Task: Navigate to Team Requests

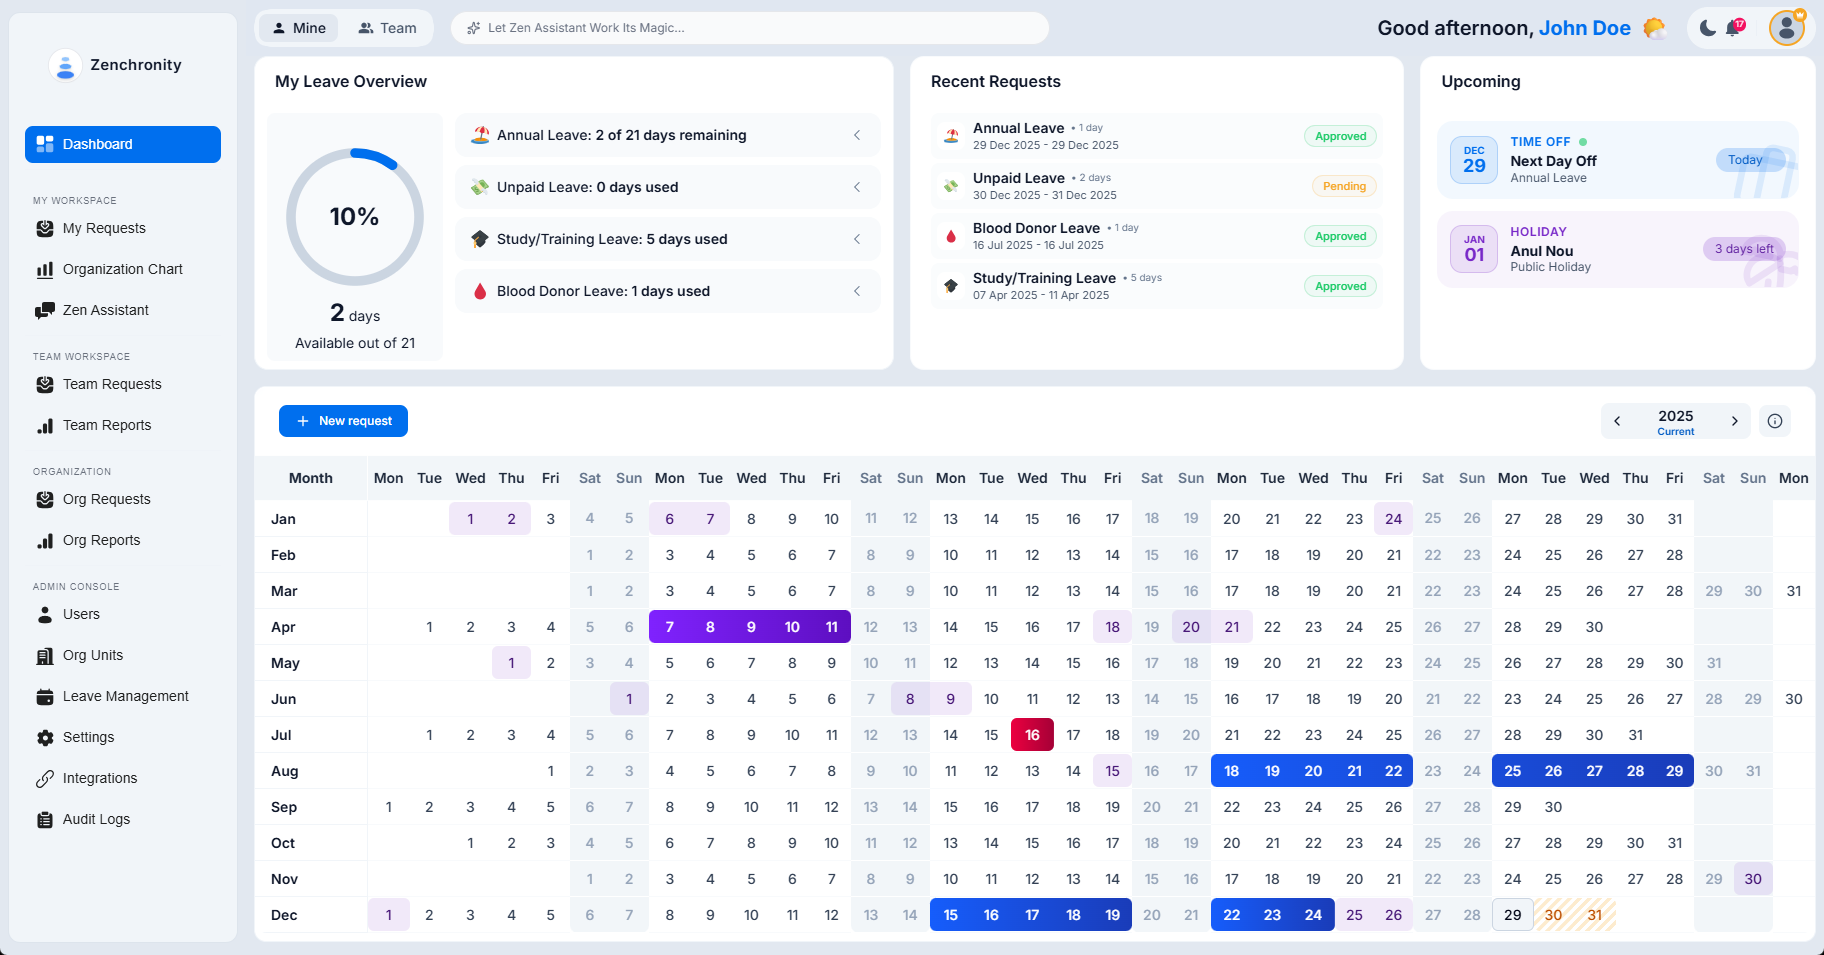Action: [x=111, y=384]
